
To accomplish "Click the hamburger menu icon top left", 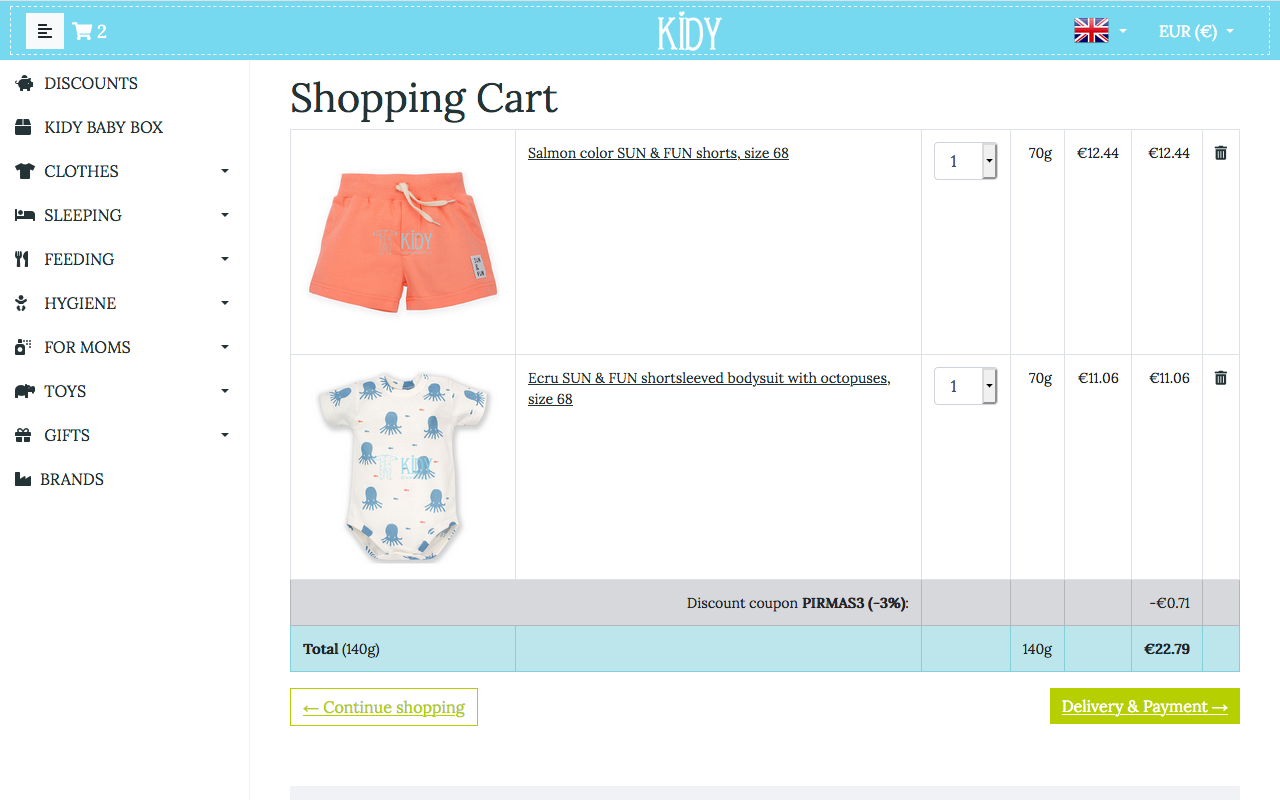I will 44,31.
